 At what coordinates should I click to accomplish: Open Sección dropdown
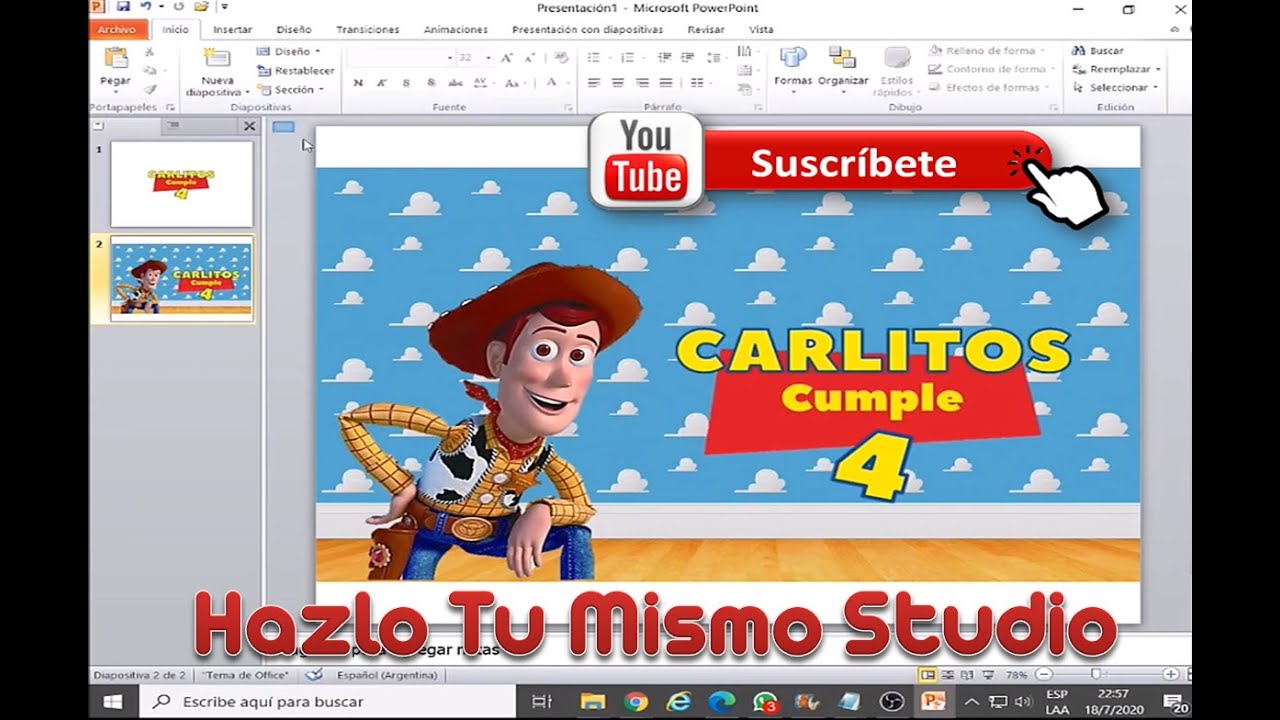pyautogui.click(x=289, y=89)
